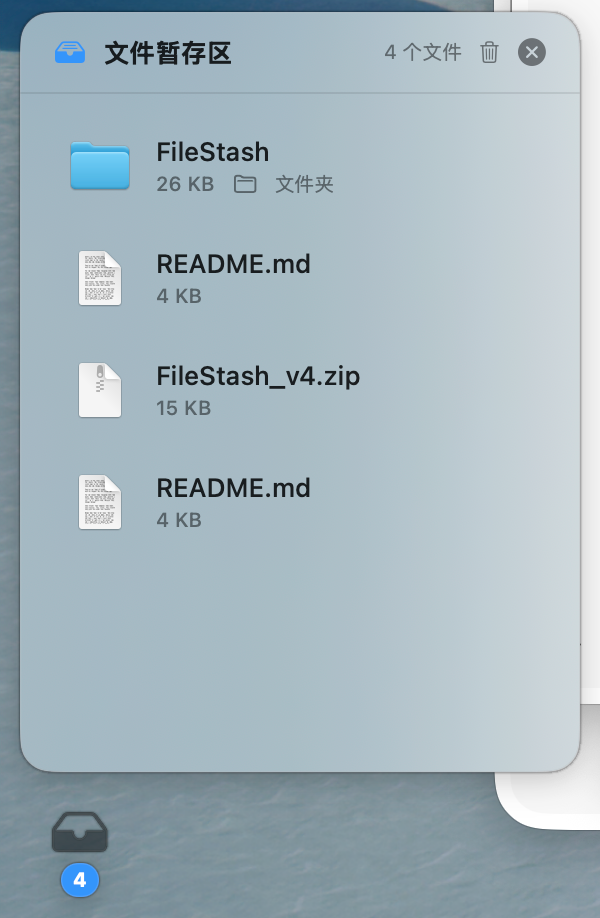The height and width of the screenshot is (918, 600).
Task: Click the 26 KB size text
Action: pos(185,184)
